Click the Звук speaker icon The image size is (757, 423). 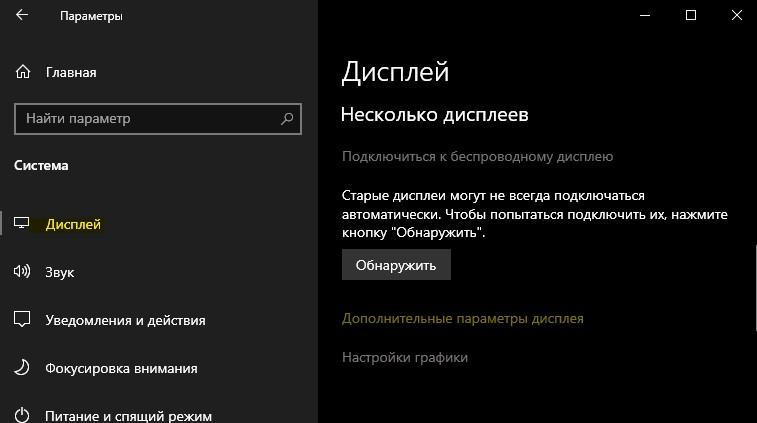click(22, 271)
